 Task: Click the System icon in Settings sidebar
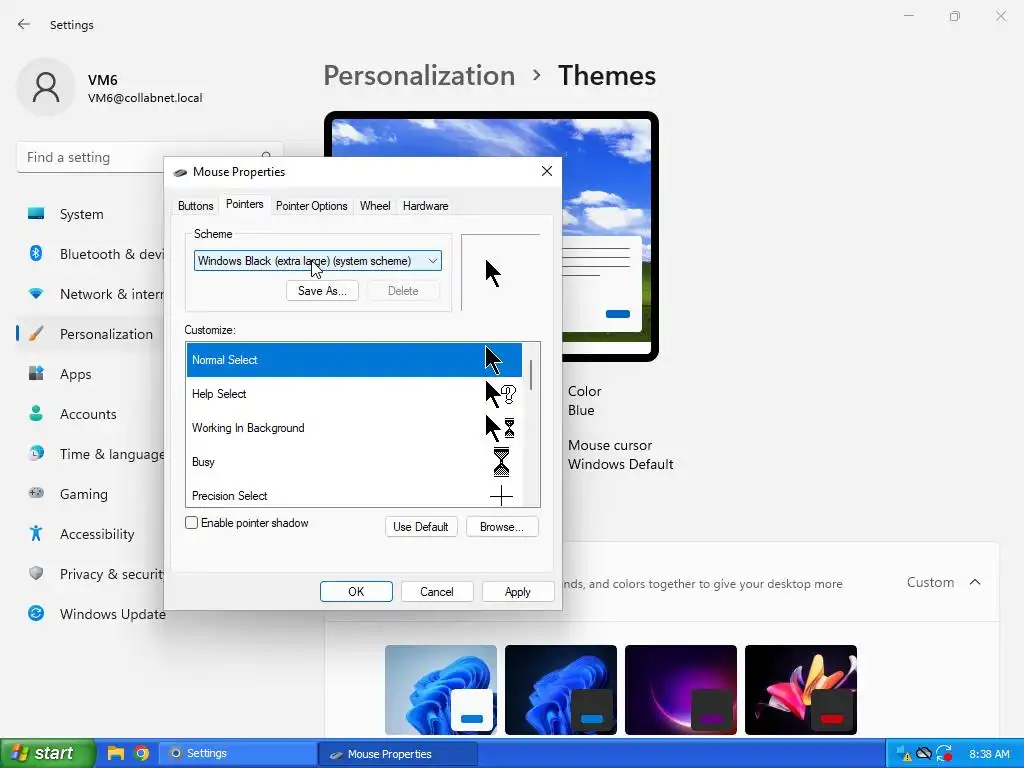[36, 214]
